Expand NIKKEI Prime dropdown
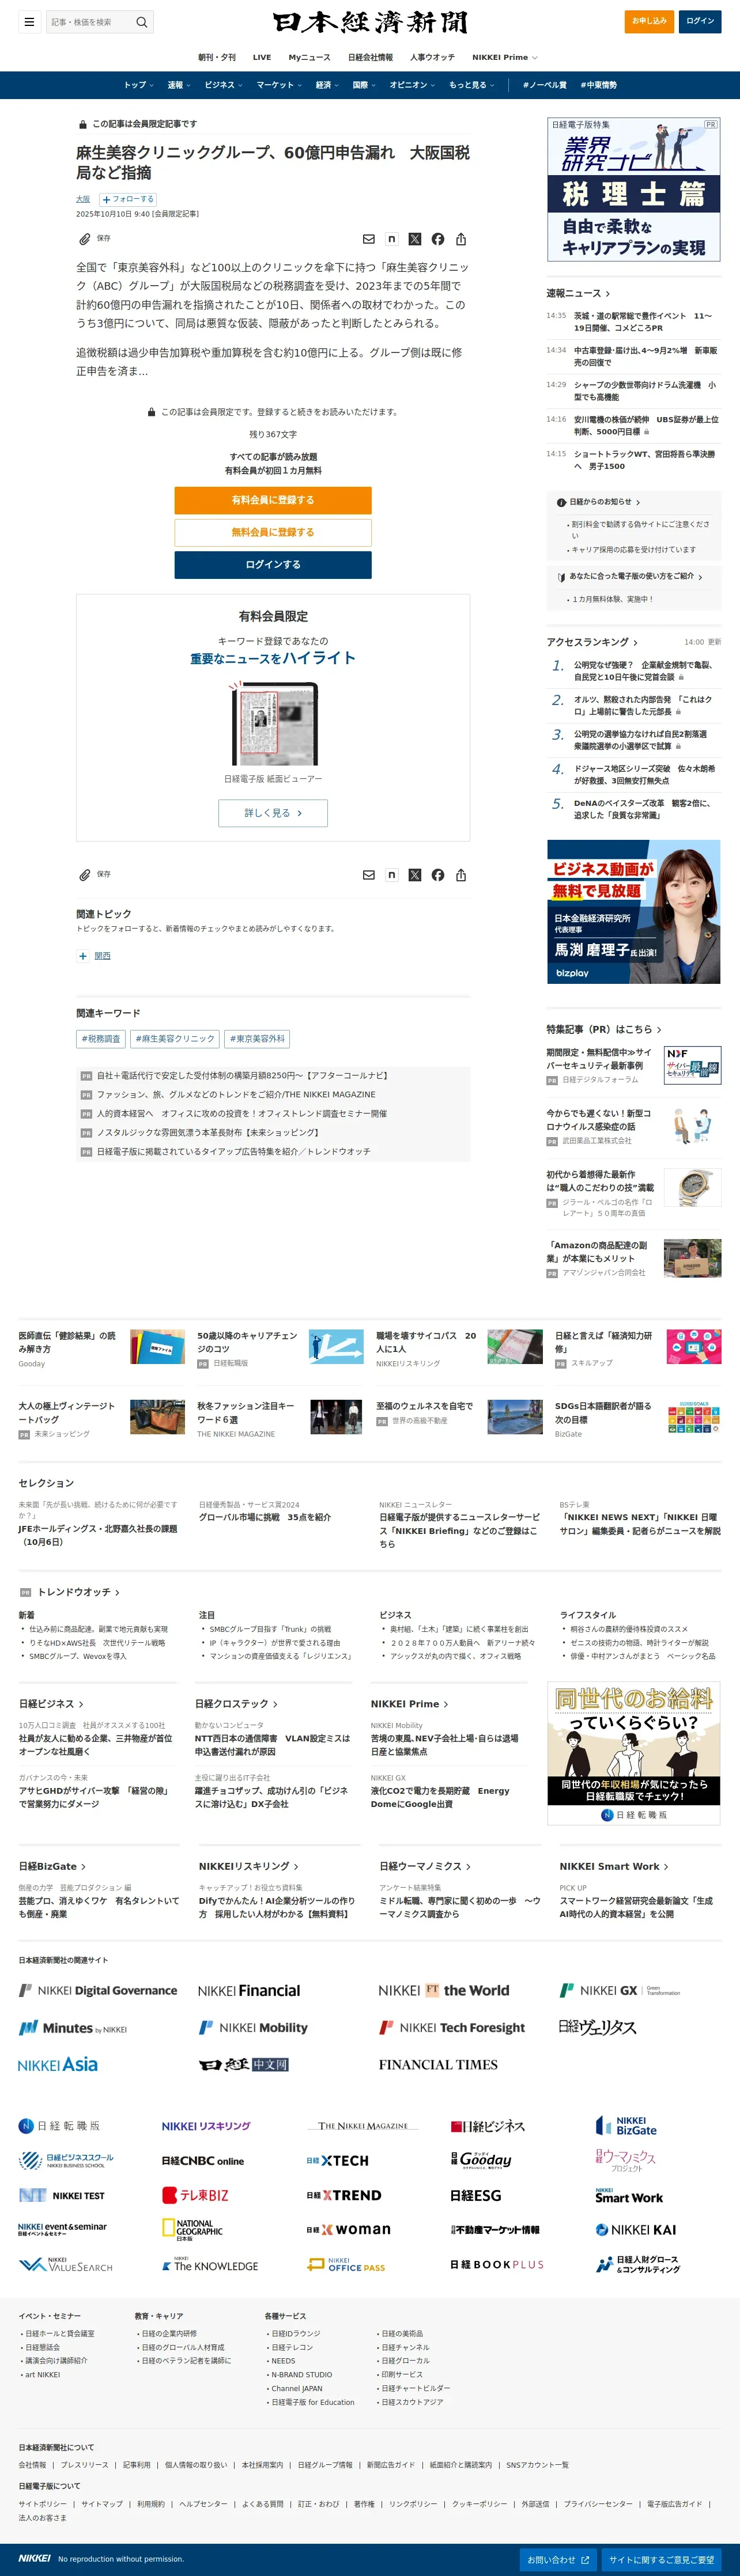 505,57
